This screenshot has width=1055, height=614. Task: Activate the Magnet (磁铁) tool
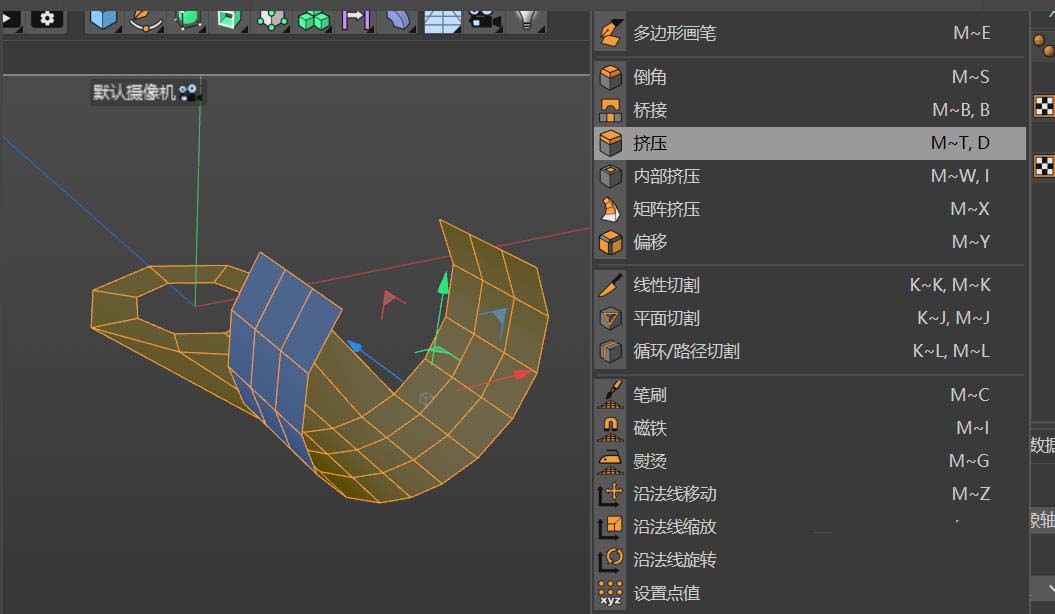tap(650, 428)
